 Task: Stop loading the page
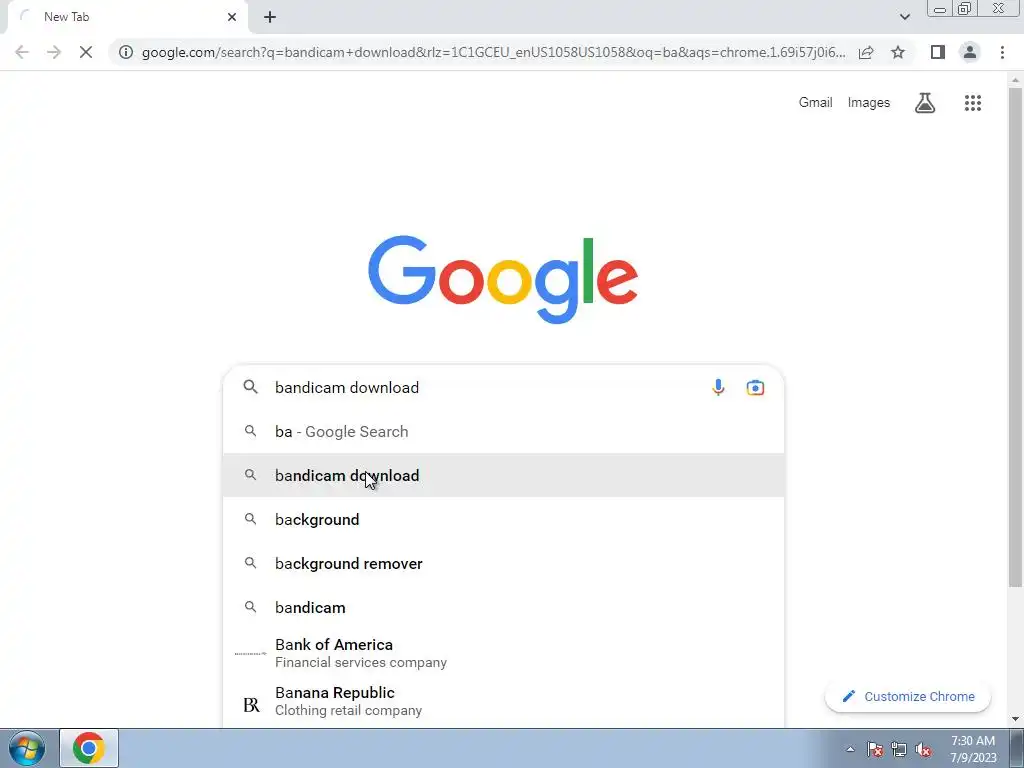pyautogui.click(x=86, y=52)
